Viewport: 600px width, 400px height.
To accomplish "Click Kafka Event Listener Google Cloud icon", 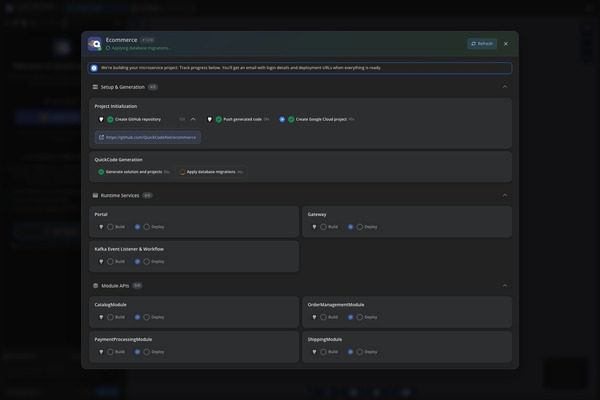I will pyautogui.click(x=137, y=262).
